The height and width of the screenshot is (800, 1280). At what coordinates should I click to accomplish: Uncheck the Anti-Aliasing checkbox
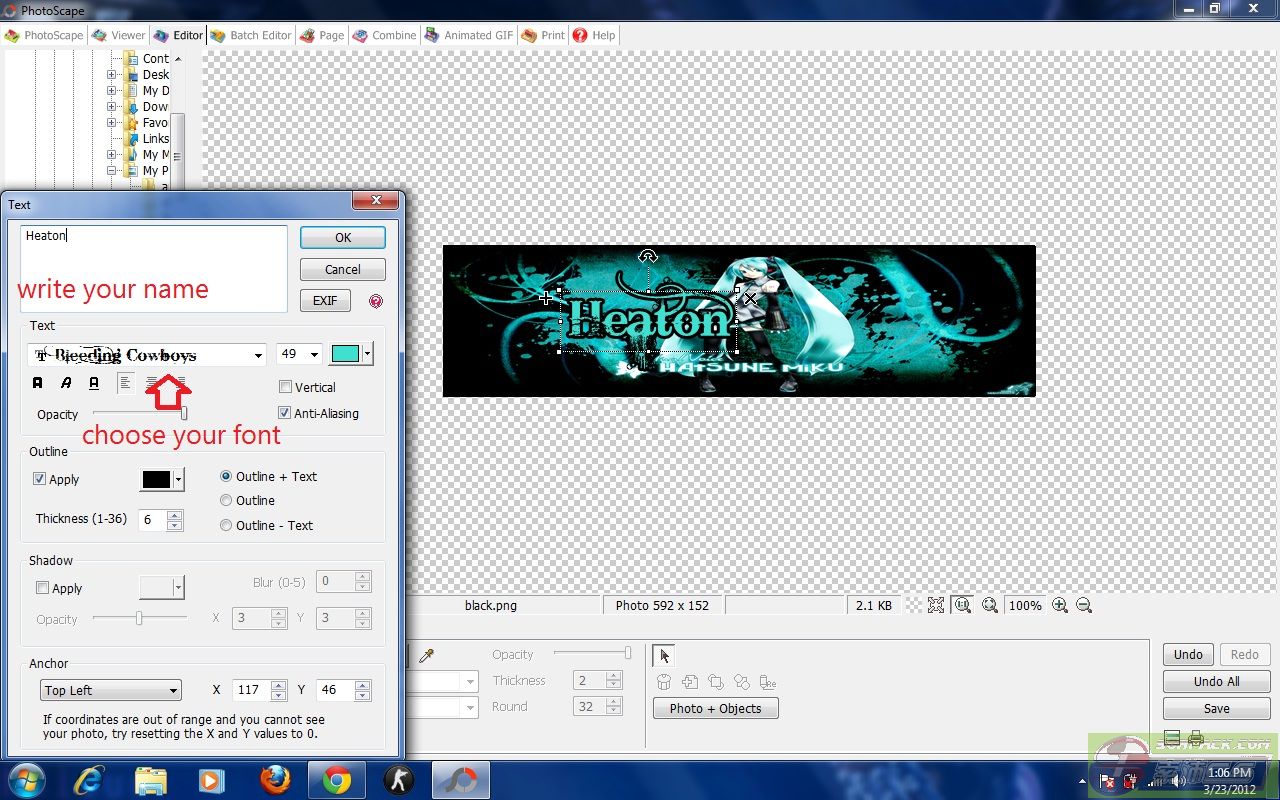(x=285, y=413)
